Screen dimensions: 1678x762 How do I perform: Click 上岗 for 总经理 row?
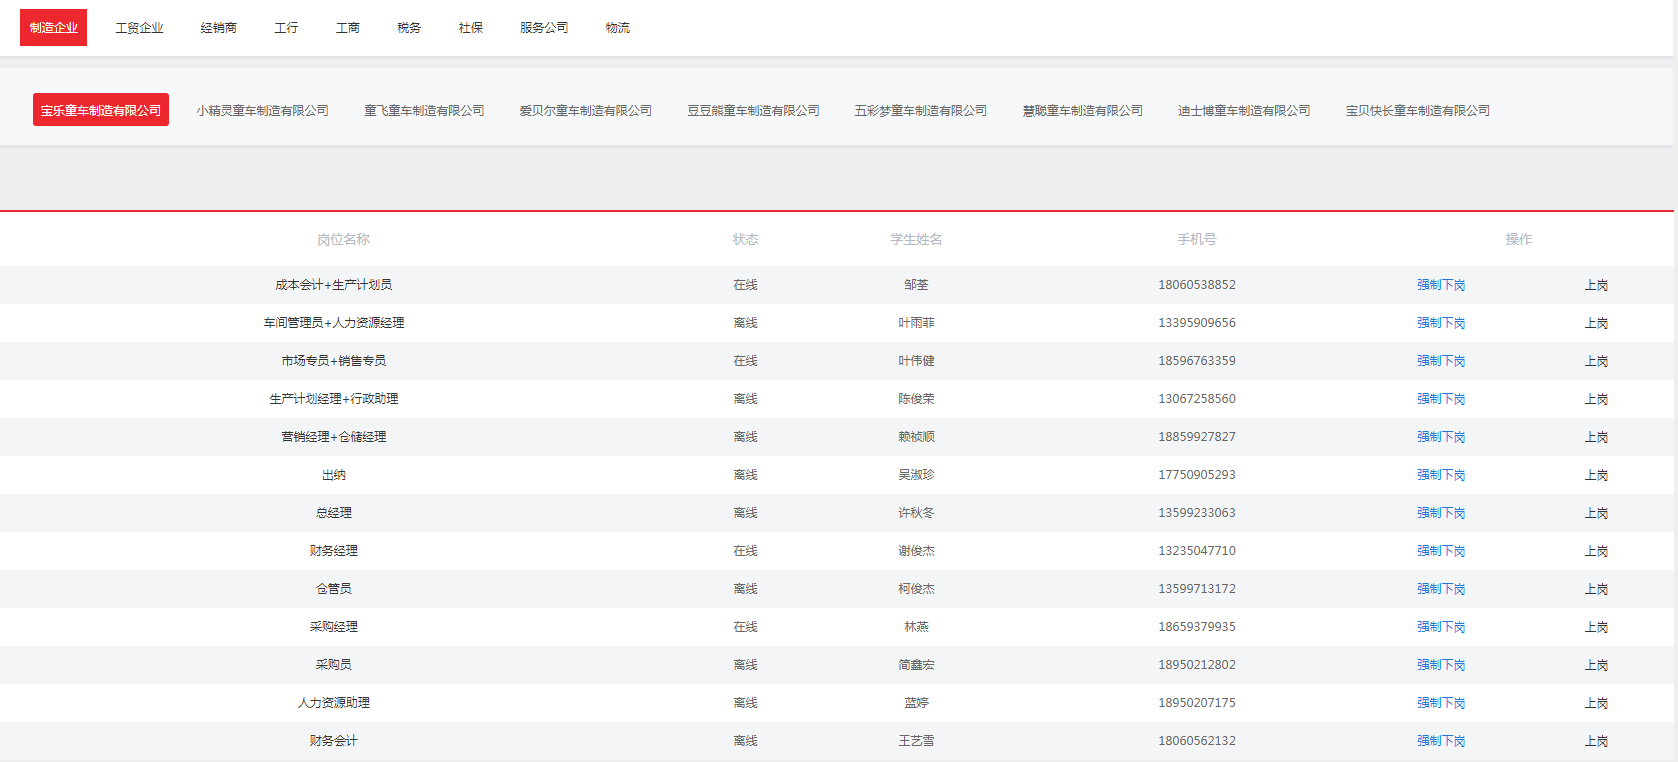(x=1596, y=513)
